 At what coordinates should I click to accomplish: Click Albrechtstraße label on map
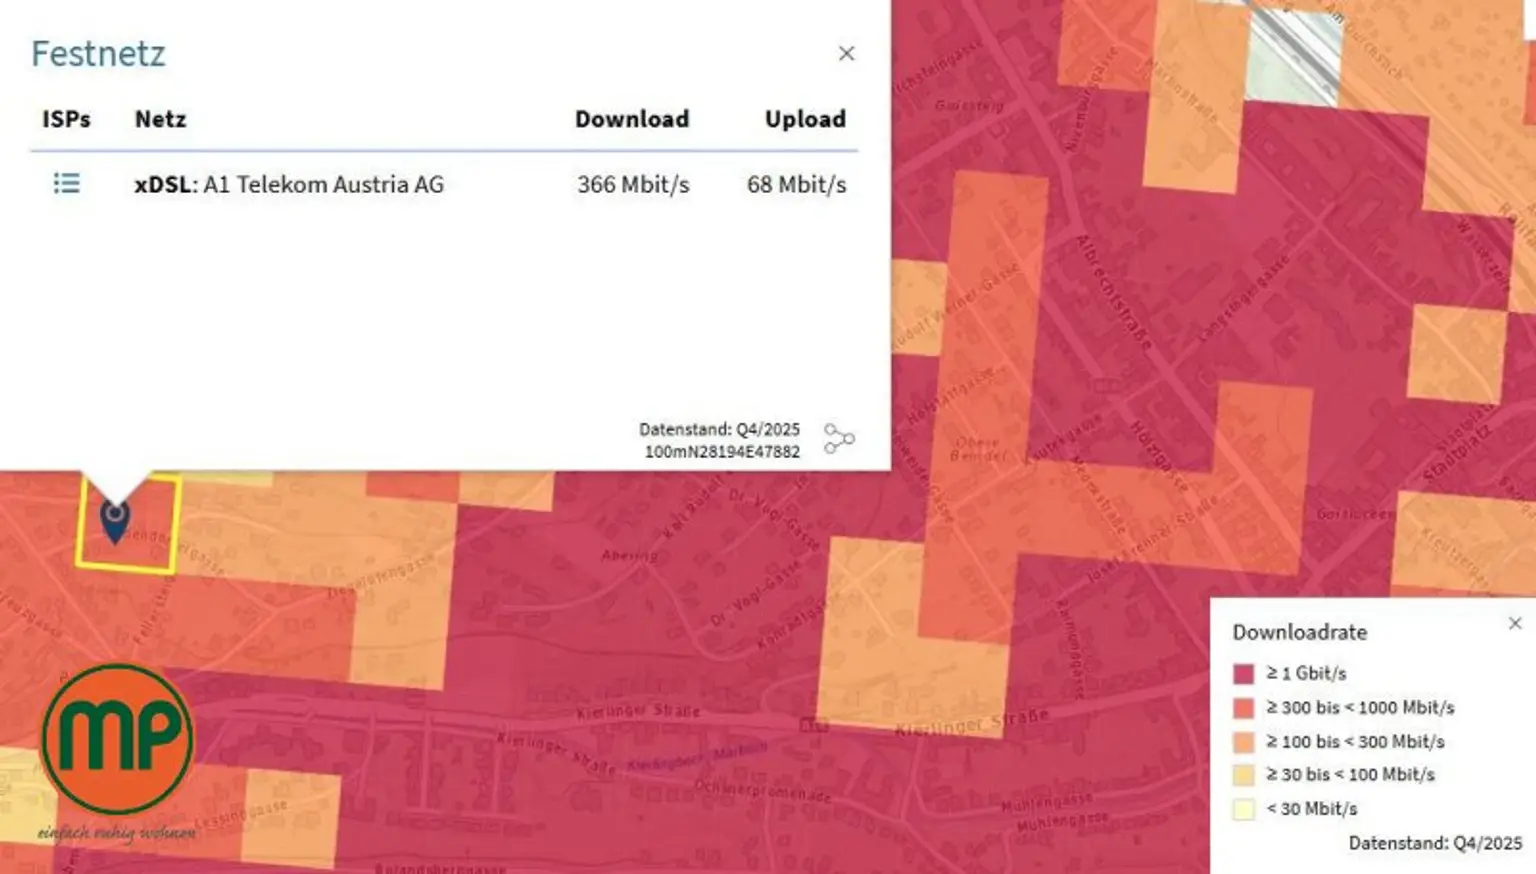[x=1112, y=292]
